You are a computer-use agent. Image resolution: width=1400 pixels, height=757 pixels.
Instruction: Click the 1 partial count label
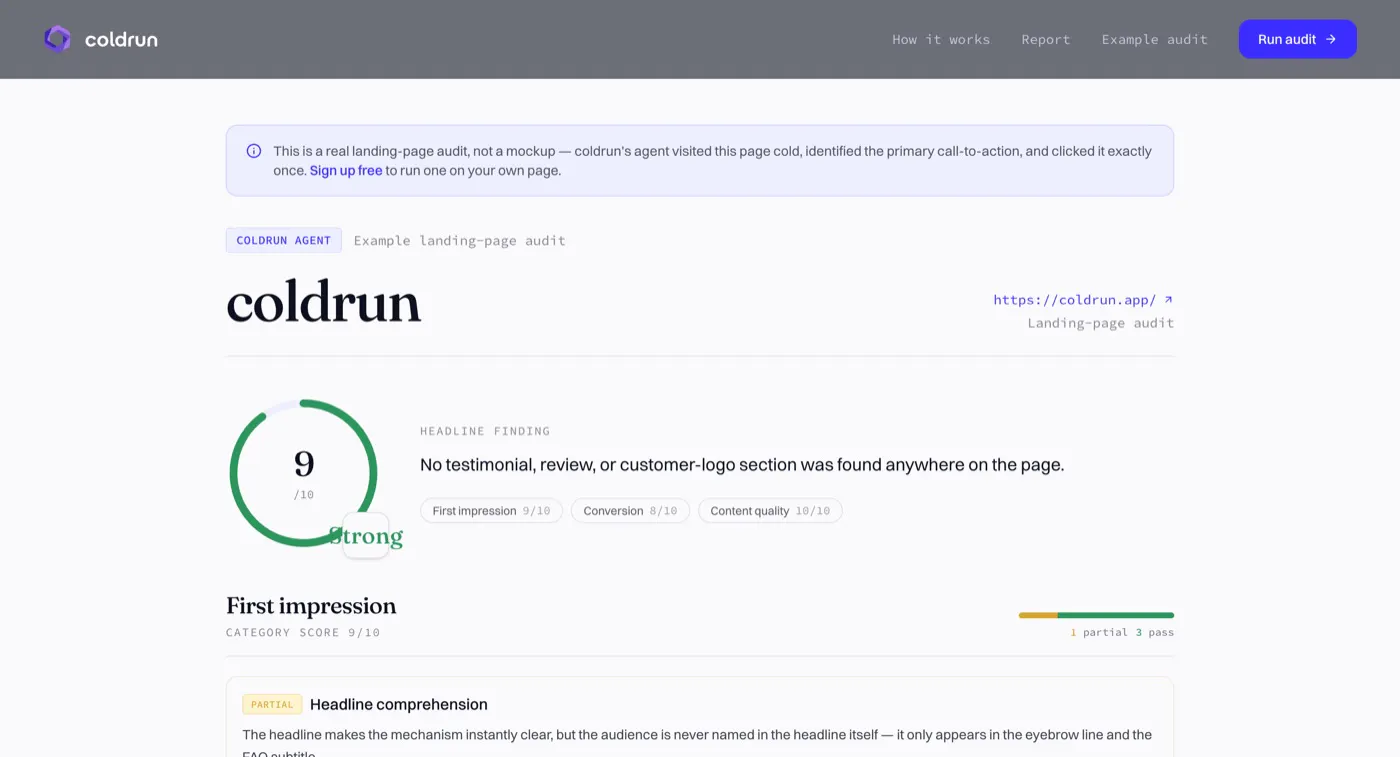click(x=1099, y=633)
